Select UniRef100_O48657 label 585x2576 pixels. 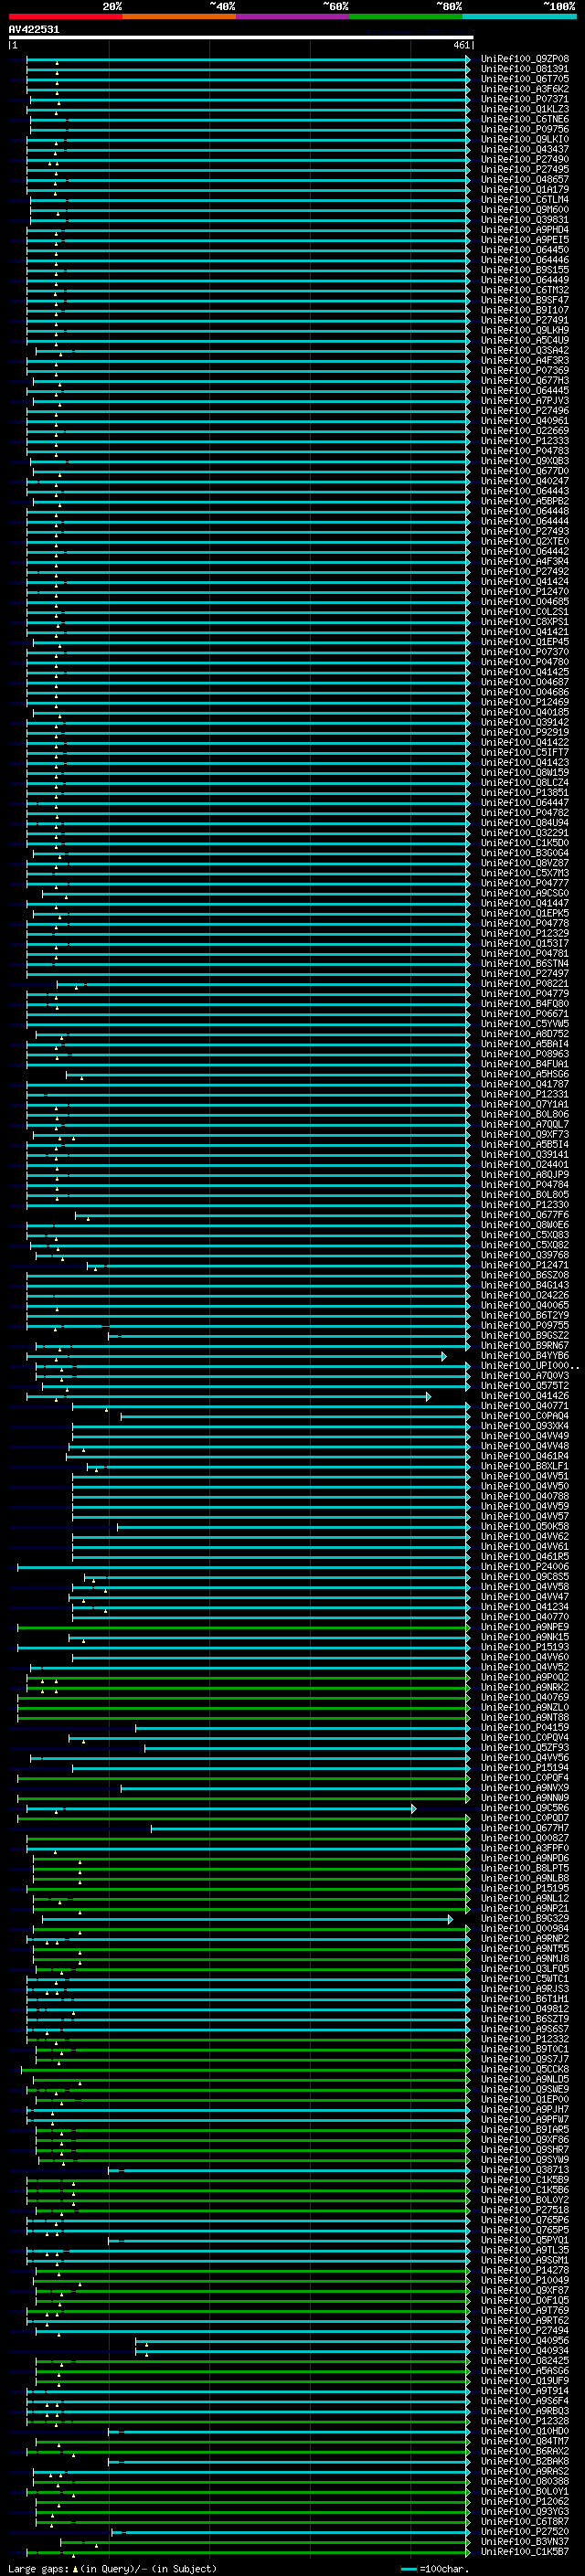(x=525, y=179)
